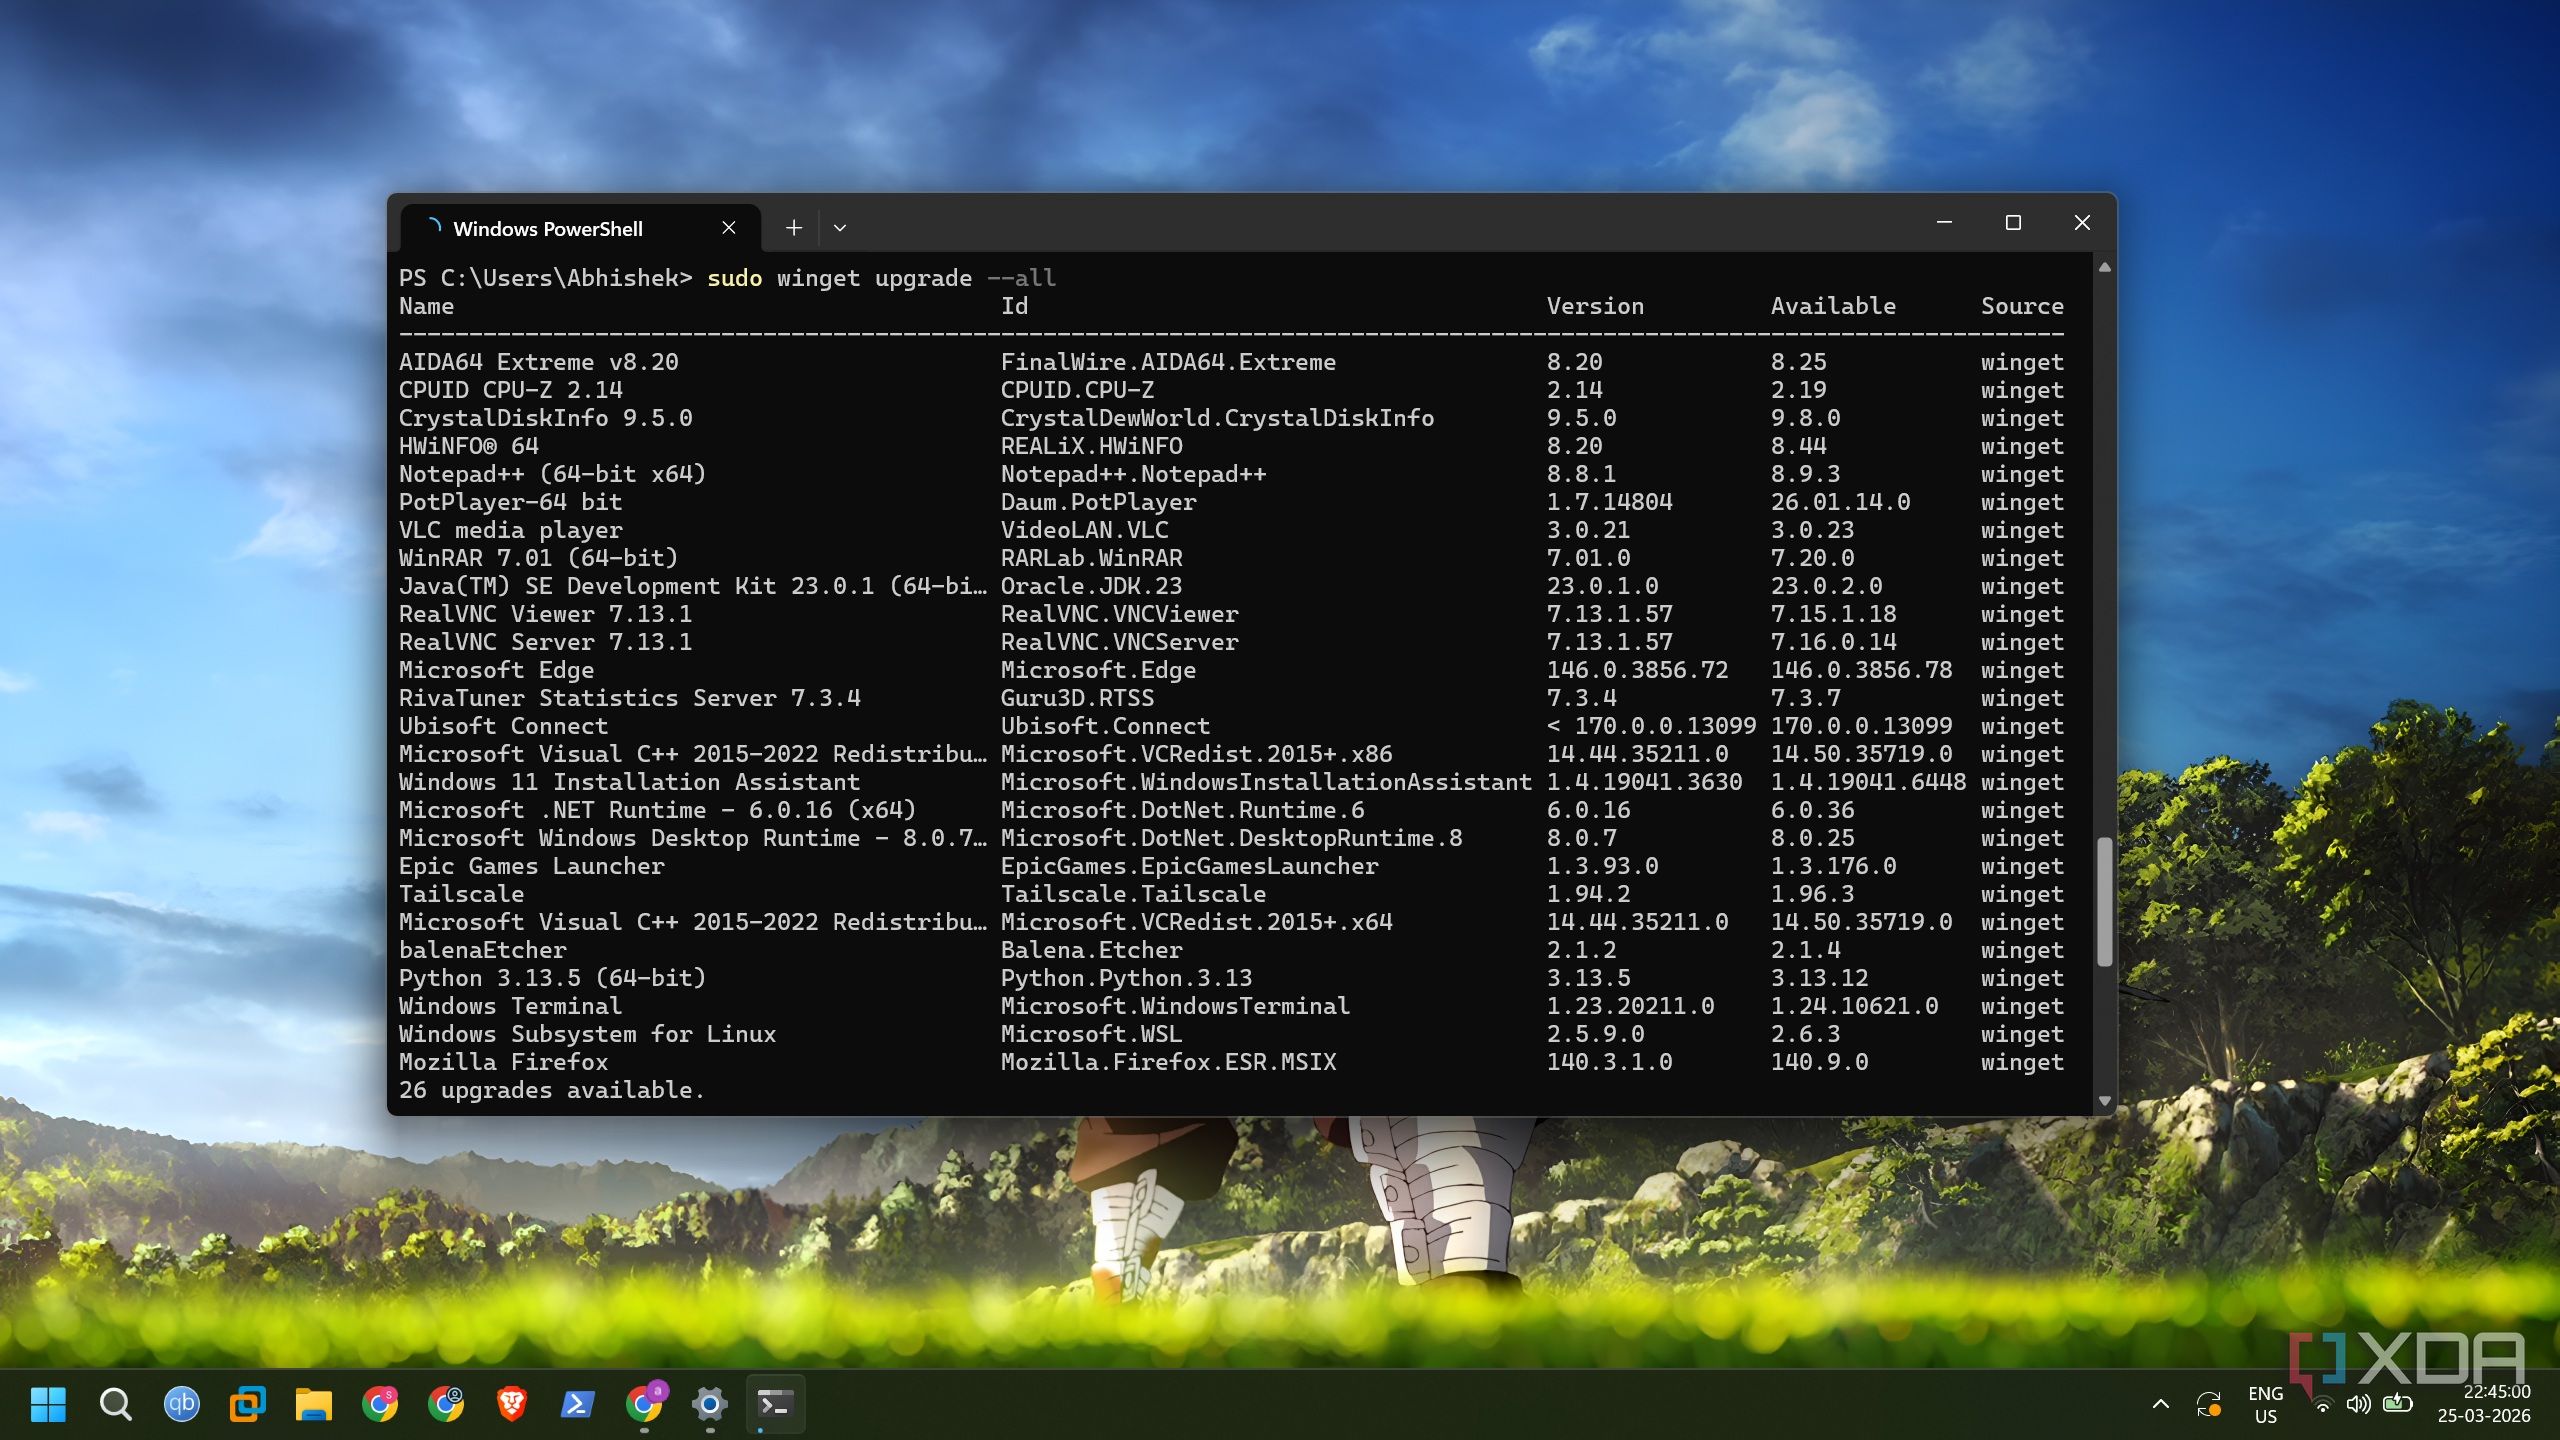
Task: Click 'balenaEtcher' row name
Action: (482, 950)
